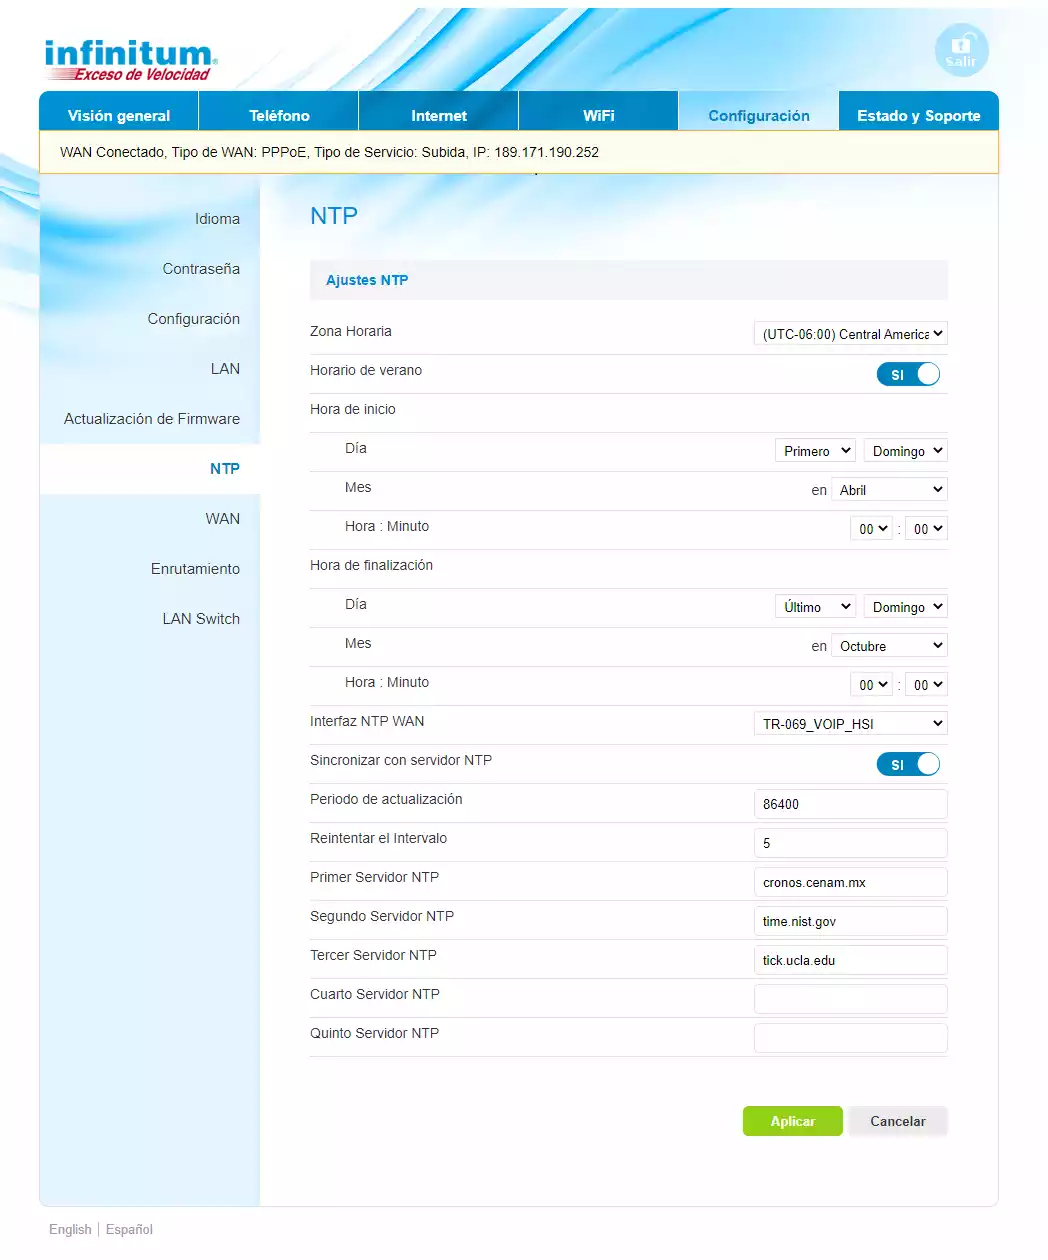The width and height of the screenshot is (1048, 1260).
Task: Switch language to English link
Action: 70,1229
